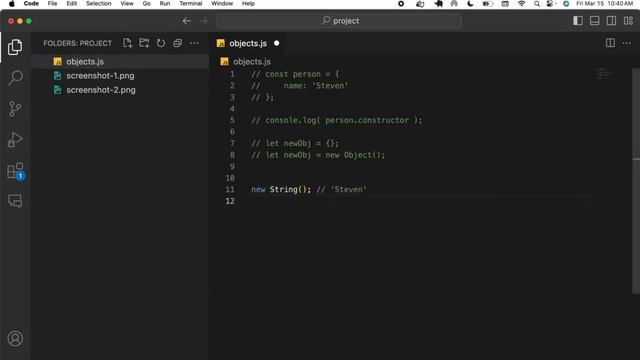Click the project search command center
Screen dimensions: 640x360
tap(339, 21)
